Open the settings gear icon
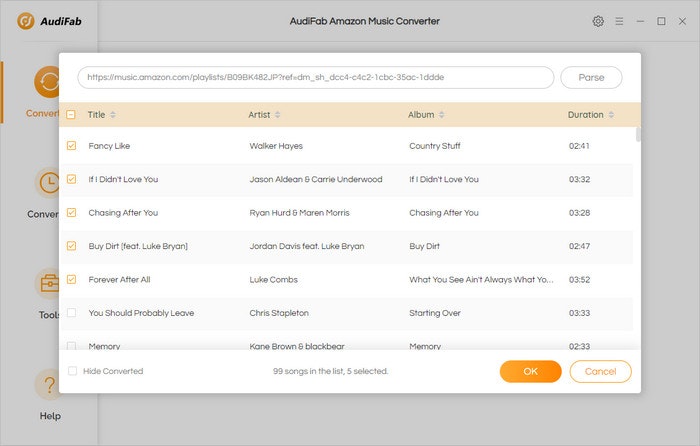The image size is (700, 446). [598, 21]
